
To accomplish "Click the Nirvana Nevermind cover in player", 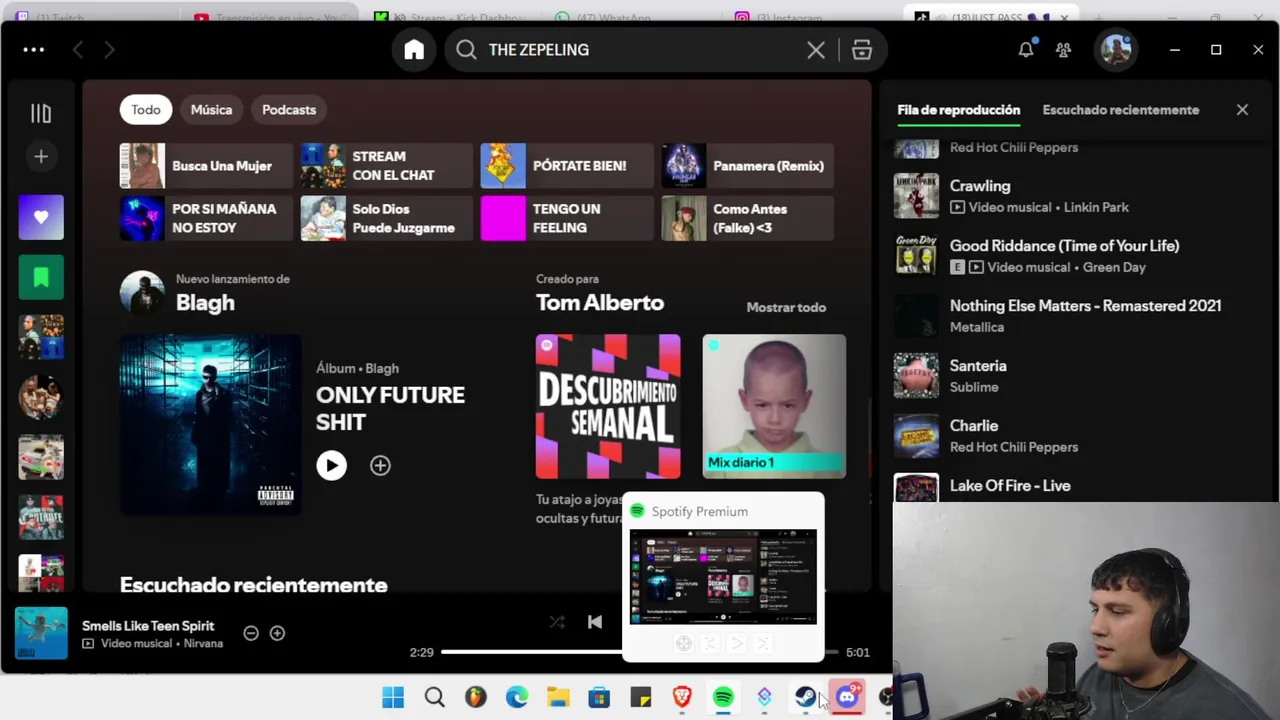I will [x=41, y=633].
